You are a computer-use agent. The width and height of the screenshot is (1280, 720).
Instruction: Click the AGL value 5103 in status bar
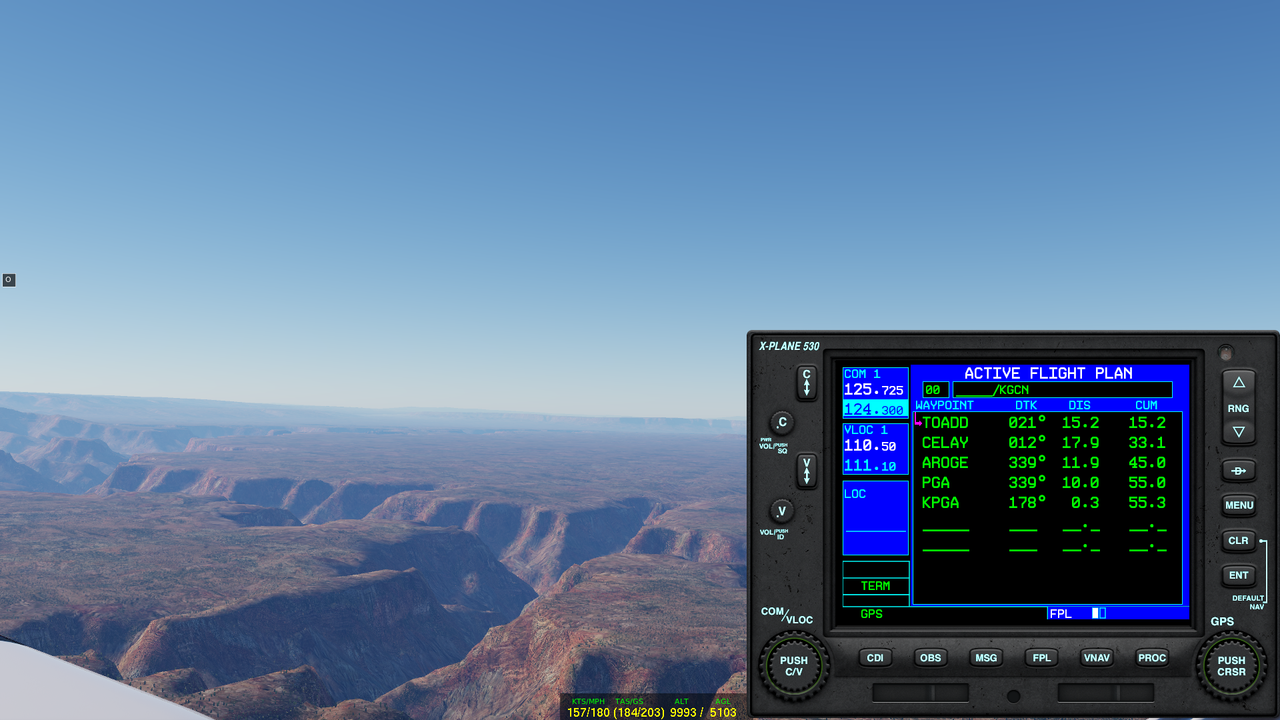(x=723, y=713)
